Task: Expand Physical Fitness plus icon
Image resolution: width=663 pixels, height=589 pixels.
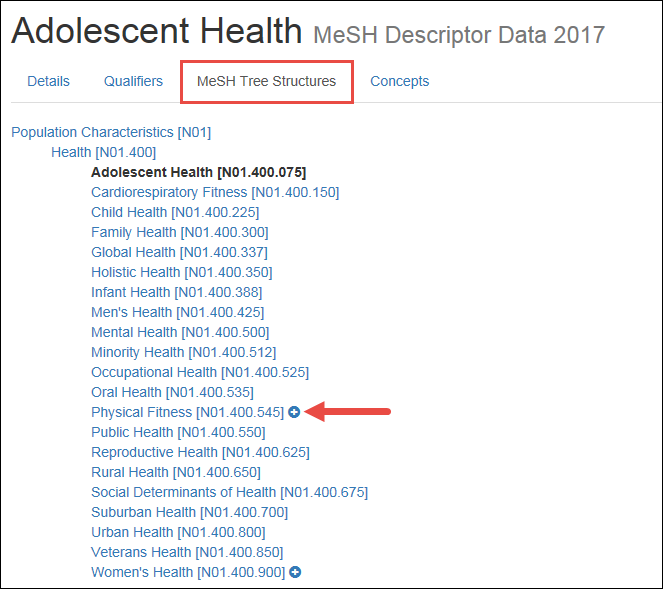Action: coord(294,412)
